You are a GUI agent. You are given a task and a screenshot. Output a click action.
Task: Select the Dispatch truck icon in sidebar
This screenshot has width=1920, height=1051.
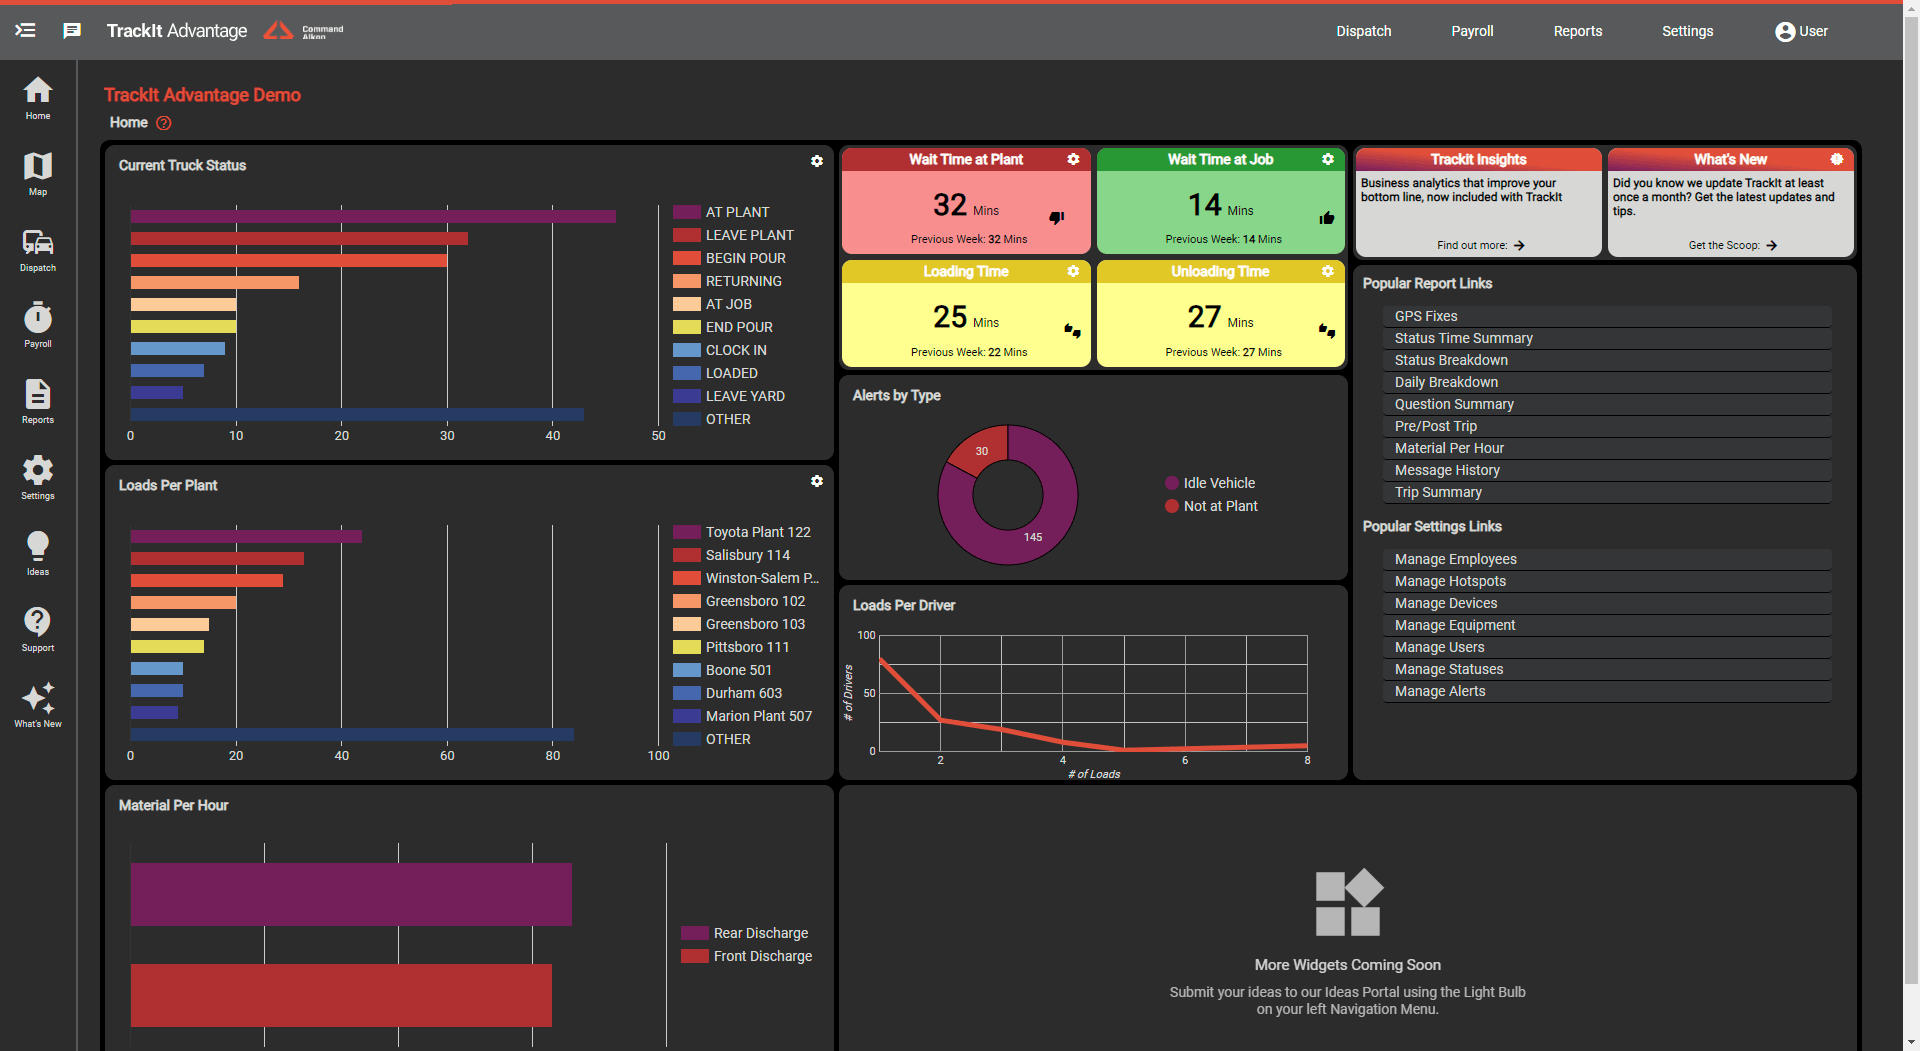pyautogui.click(x=37, y=247)
